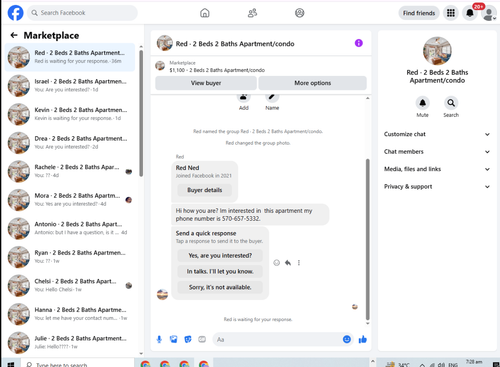
Task: Open Israel conversation in list
Action: point(70,86)
